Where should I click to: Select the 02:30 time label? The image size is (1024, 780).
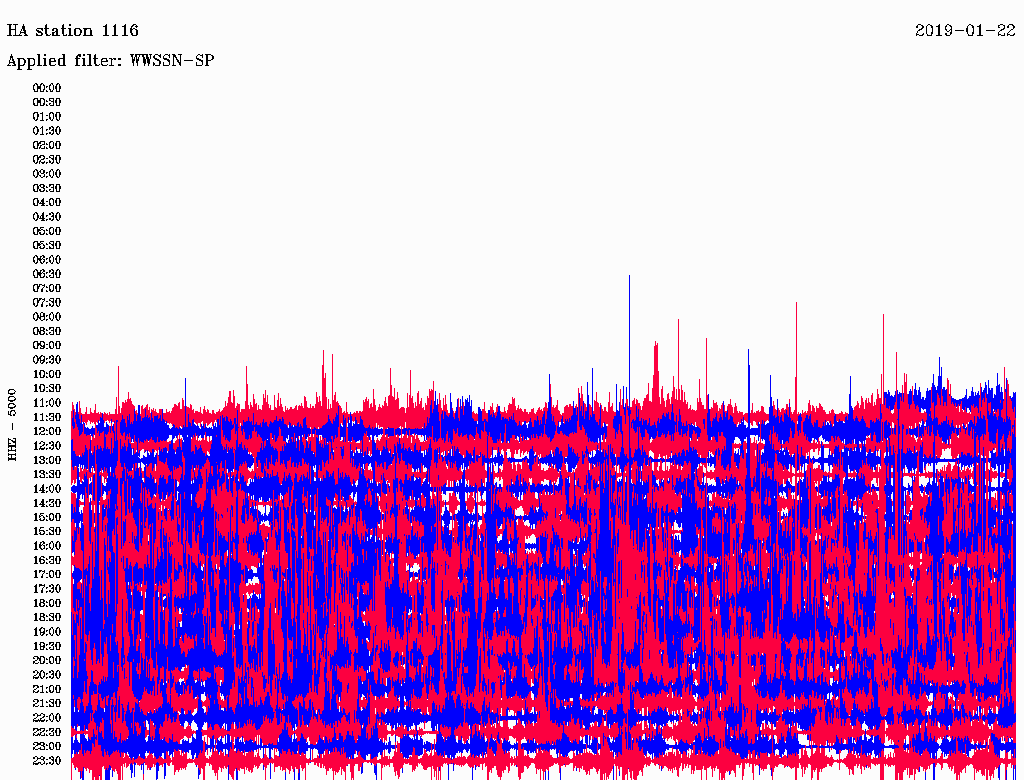coord(47,159)
